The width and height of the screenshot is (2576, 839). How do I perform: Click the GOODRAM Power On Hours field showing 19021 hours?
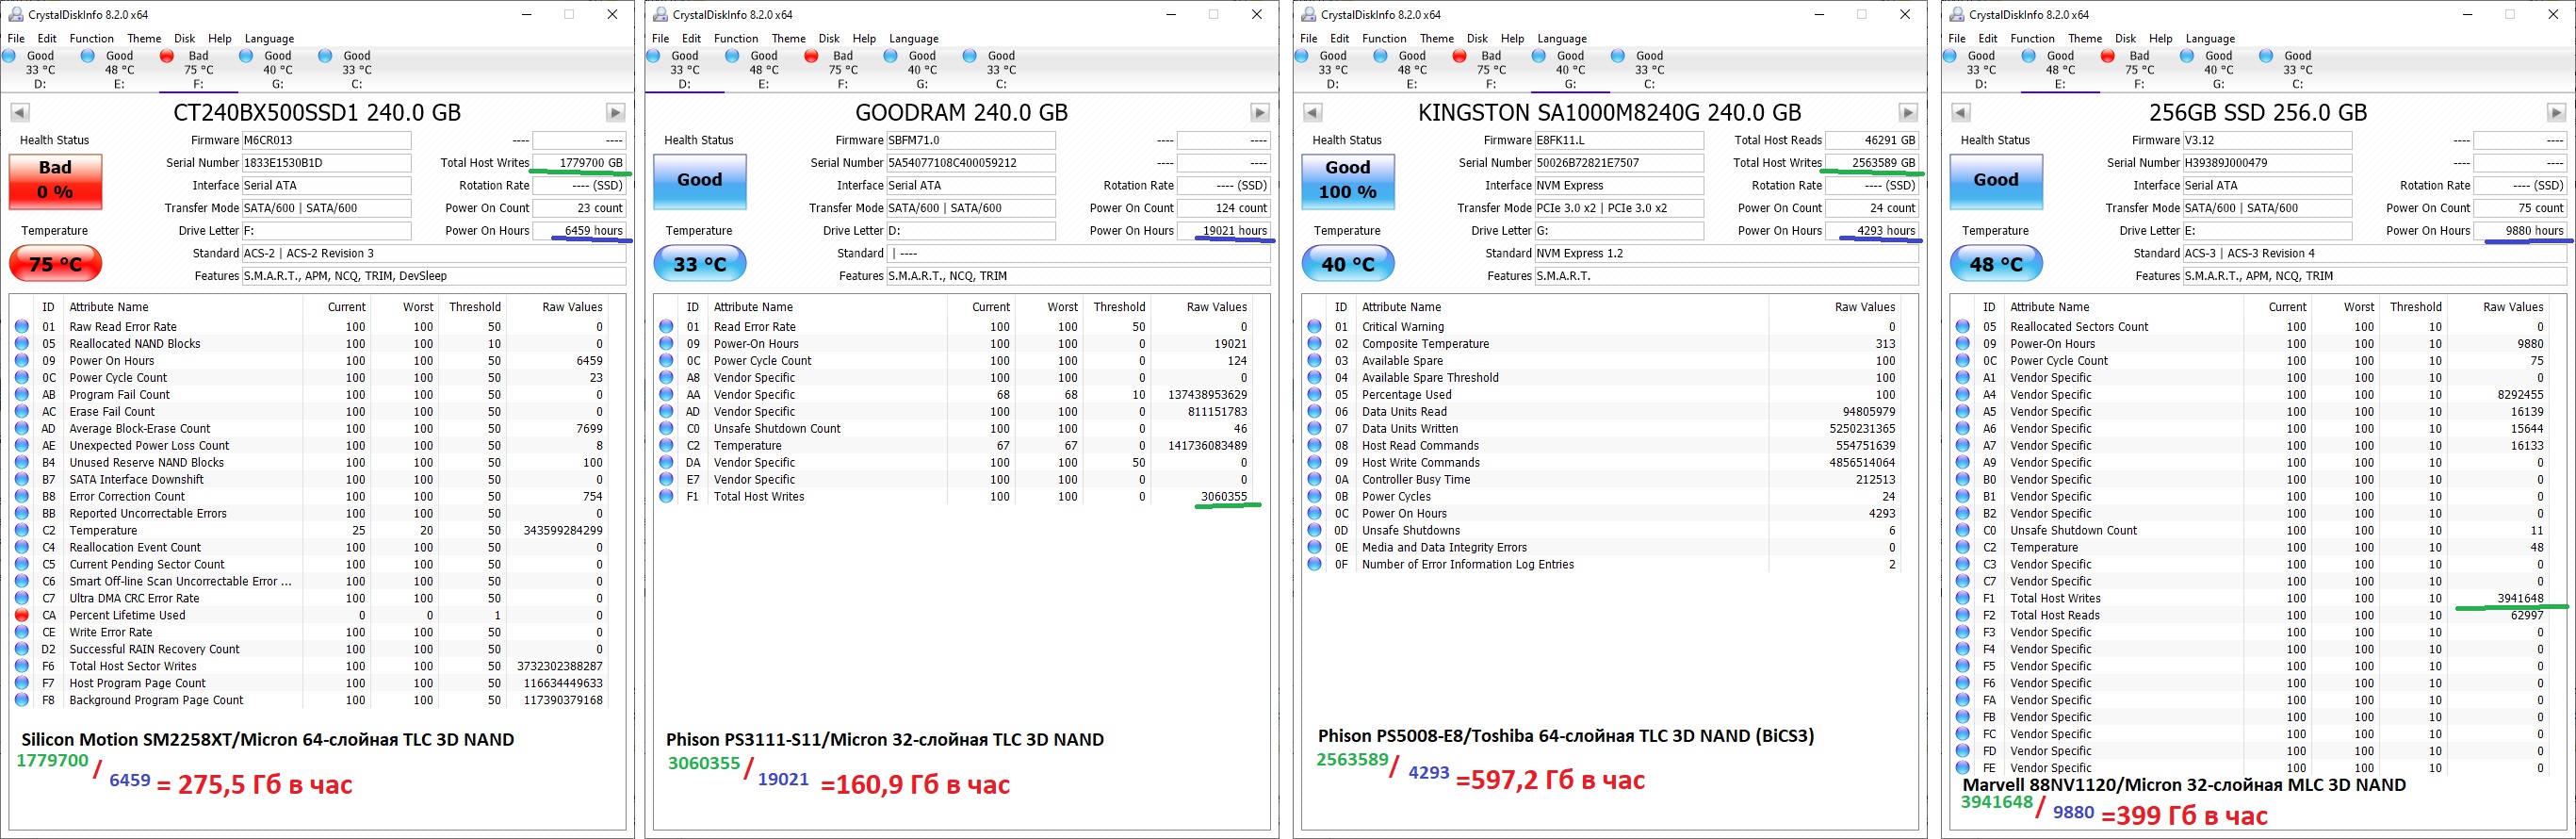click(x=1224, y=231)
